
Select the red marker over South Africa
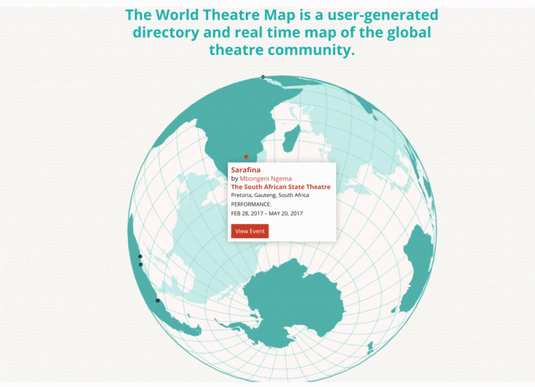click(x=246, y=157)
